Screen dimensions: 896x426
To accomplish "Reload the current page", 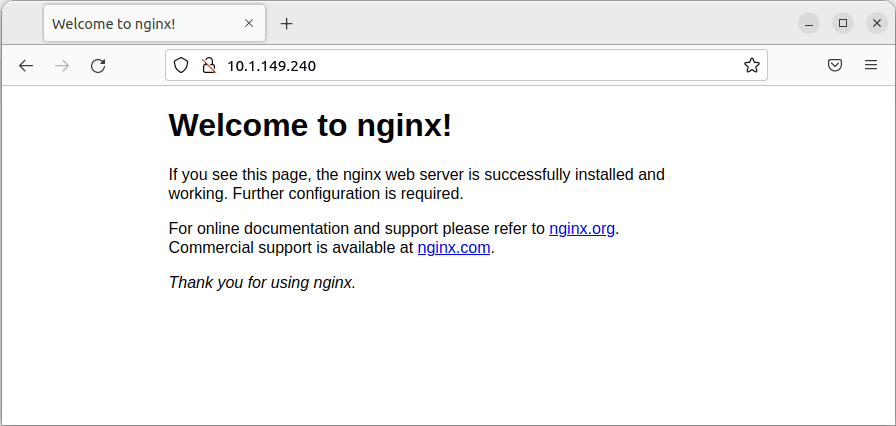I will 98,66.
